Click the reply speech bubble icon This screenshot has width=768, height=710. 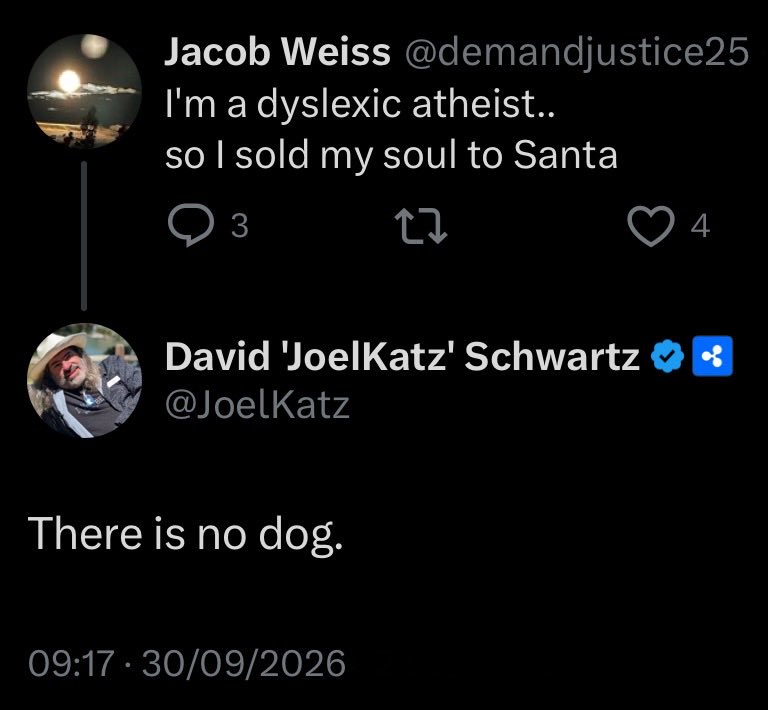click(191, 225)
